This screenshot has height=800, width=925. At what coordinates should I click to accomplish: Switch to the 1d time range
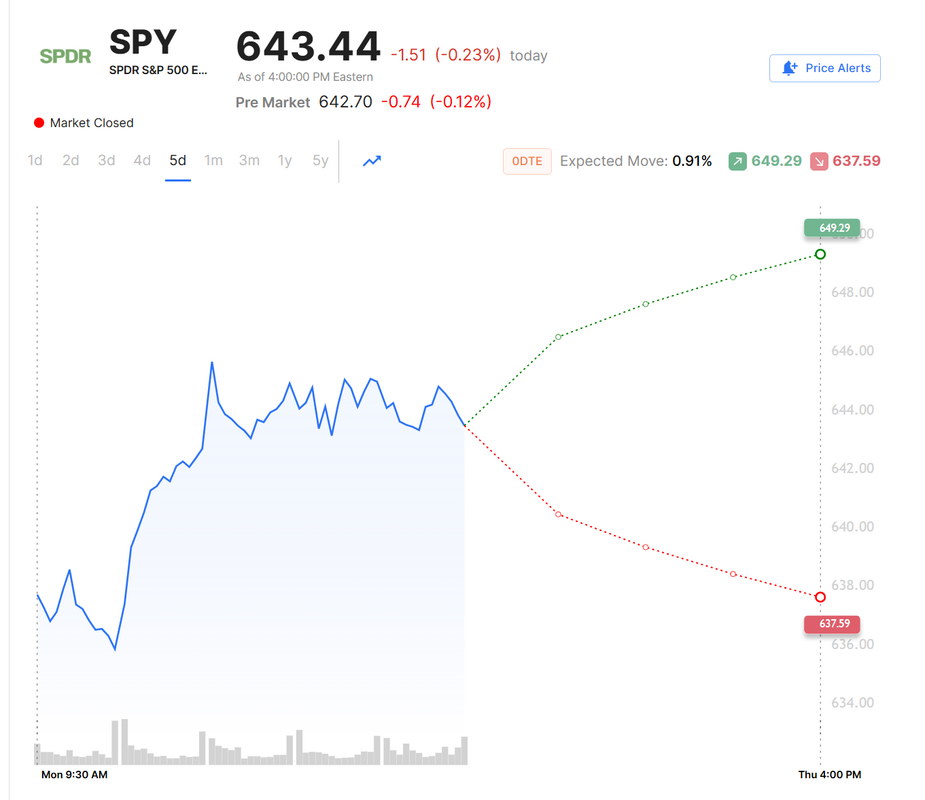click(35, 160)
